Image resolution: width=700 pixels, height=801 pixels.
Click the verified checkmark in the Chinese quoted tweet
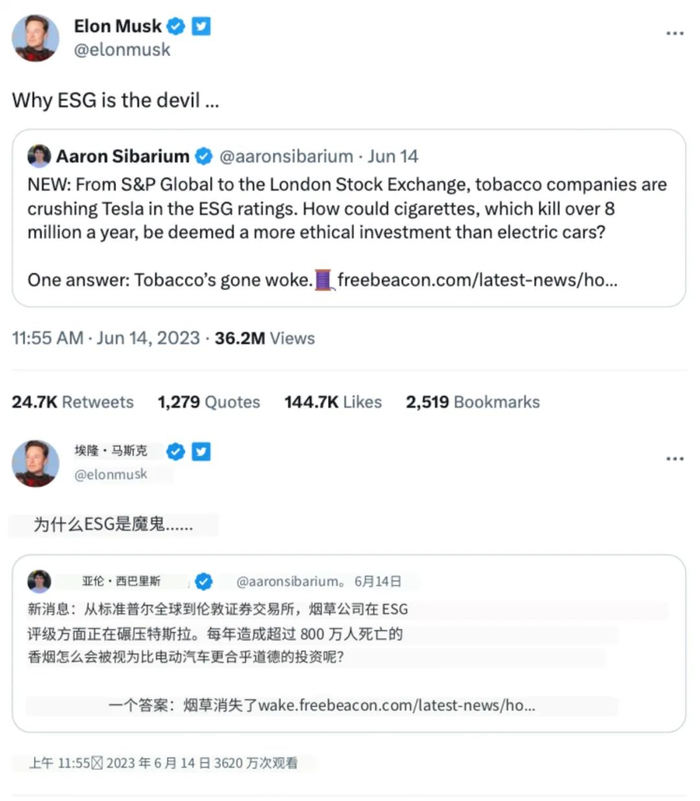tap(204, 580)
